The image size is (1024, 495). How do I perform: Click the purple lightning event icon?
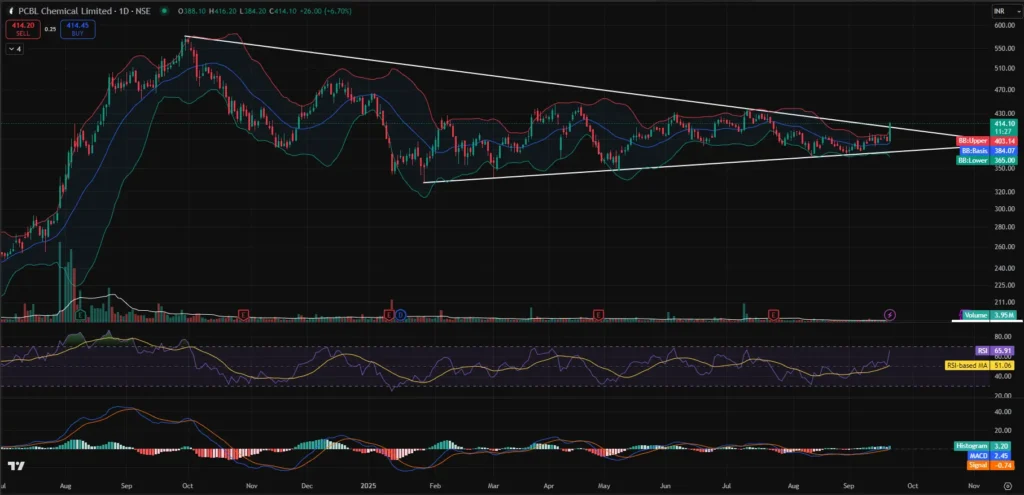(x=890, y=315)
